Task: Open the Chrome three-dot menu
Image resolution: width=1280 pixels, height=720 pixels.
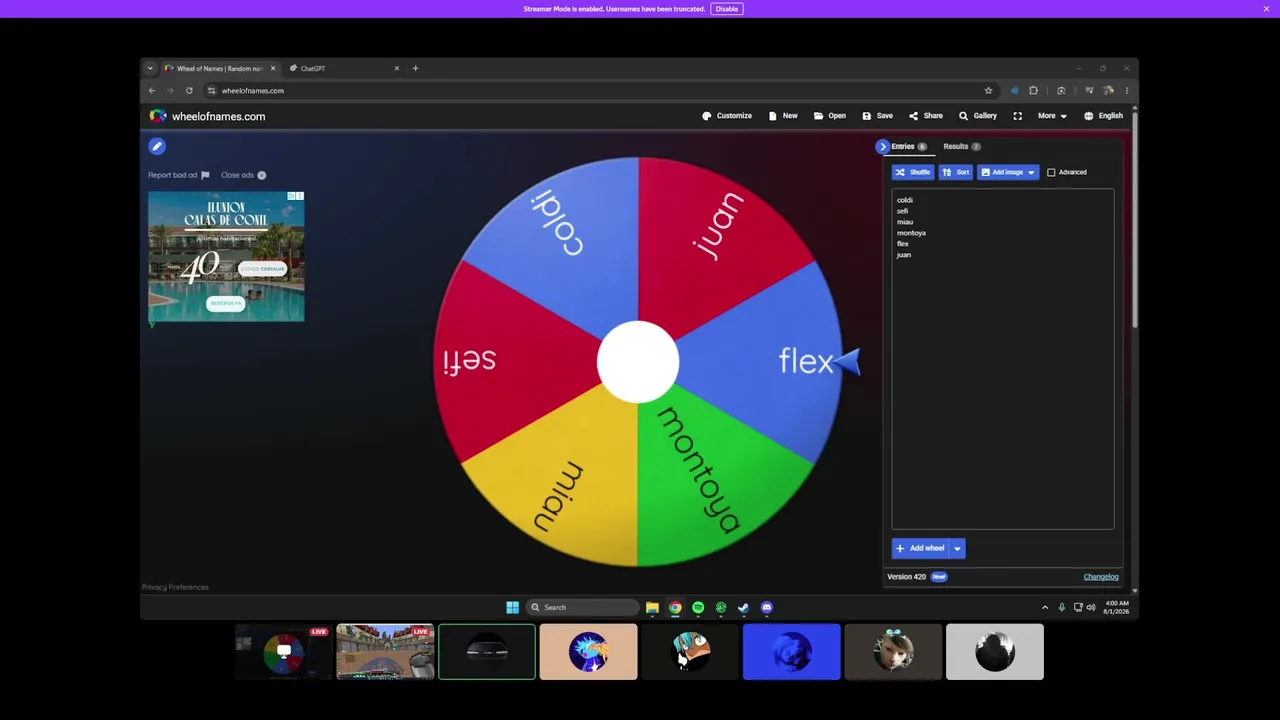Action: (x=1126, y=90)
